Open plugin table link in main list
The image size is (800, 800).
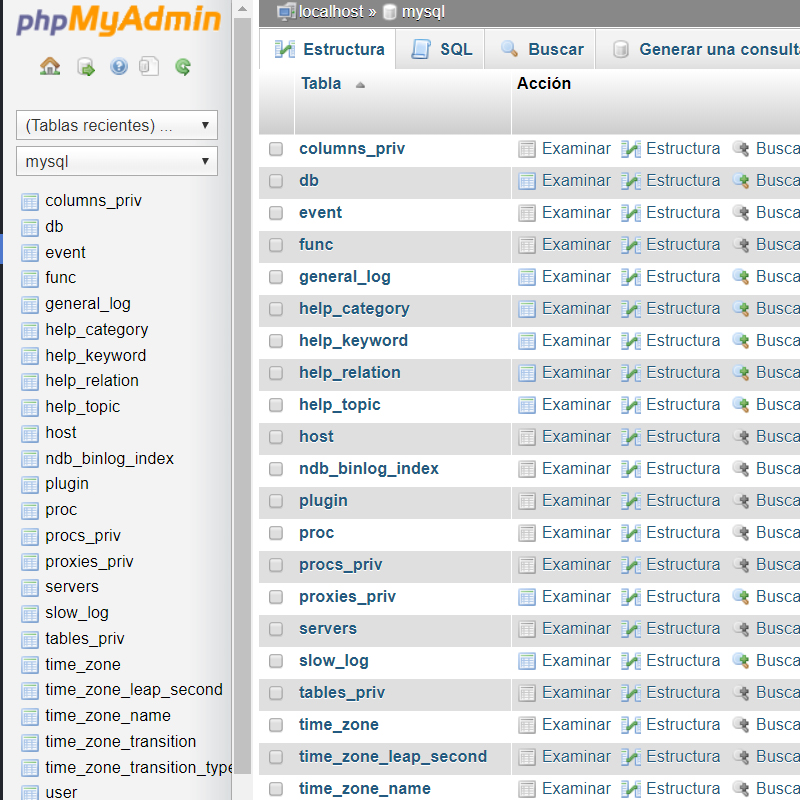pyautogui.click(x=323, y=501)
